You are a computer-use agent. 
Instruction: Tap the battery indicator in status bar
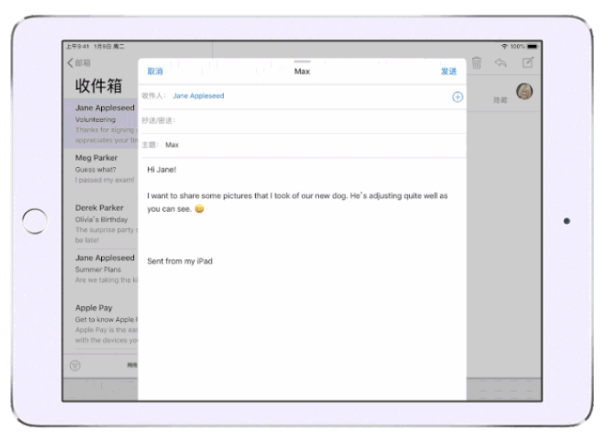(531, 46)
